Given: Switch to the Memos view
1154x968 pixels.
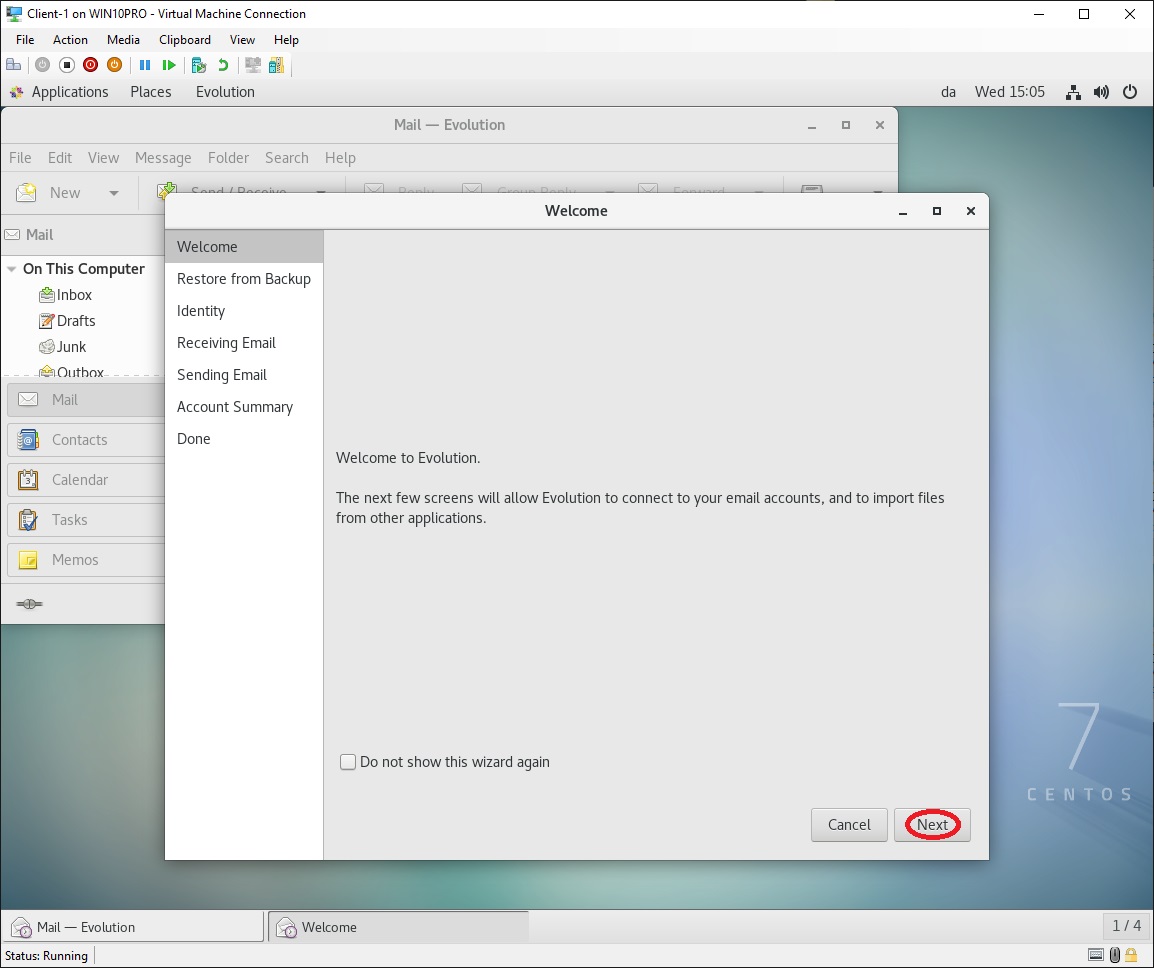Looking at the screenshot, I should click(85, 559).
